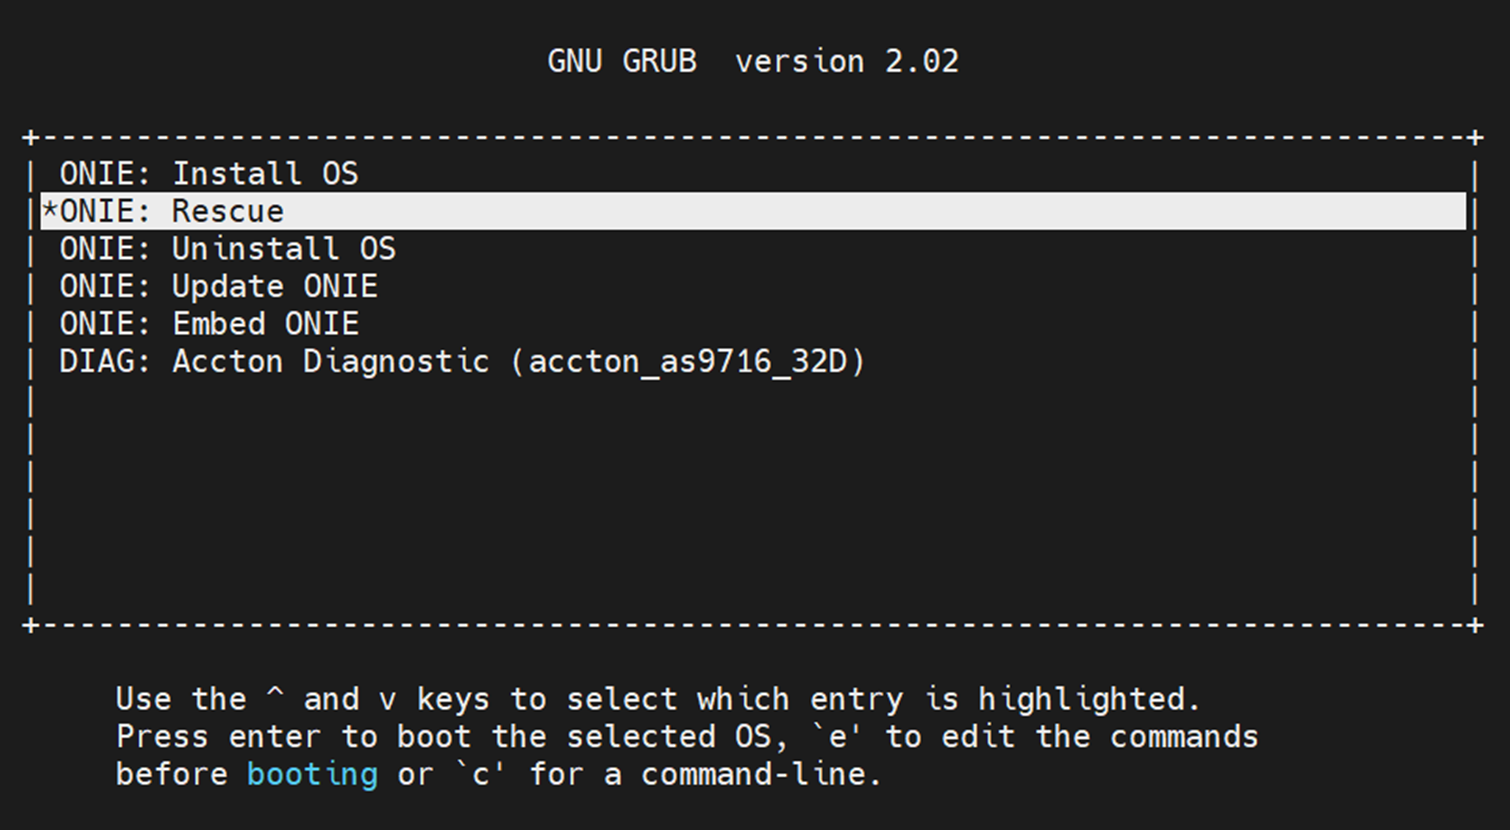Click the v key symbol in instructions
The image size is (1510, 830).
[387, 701]
